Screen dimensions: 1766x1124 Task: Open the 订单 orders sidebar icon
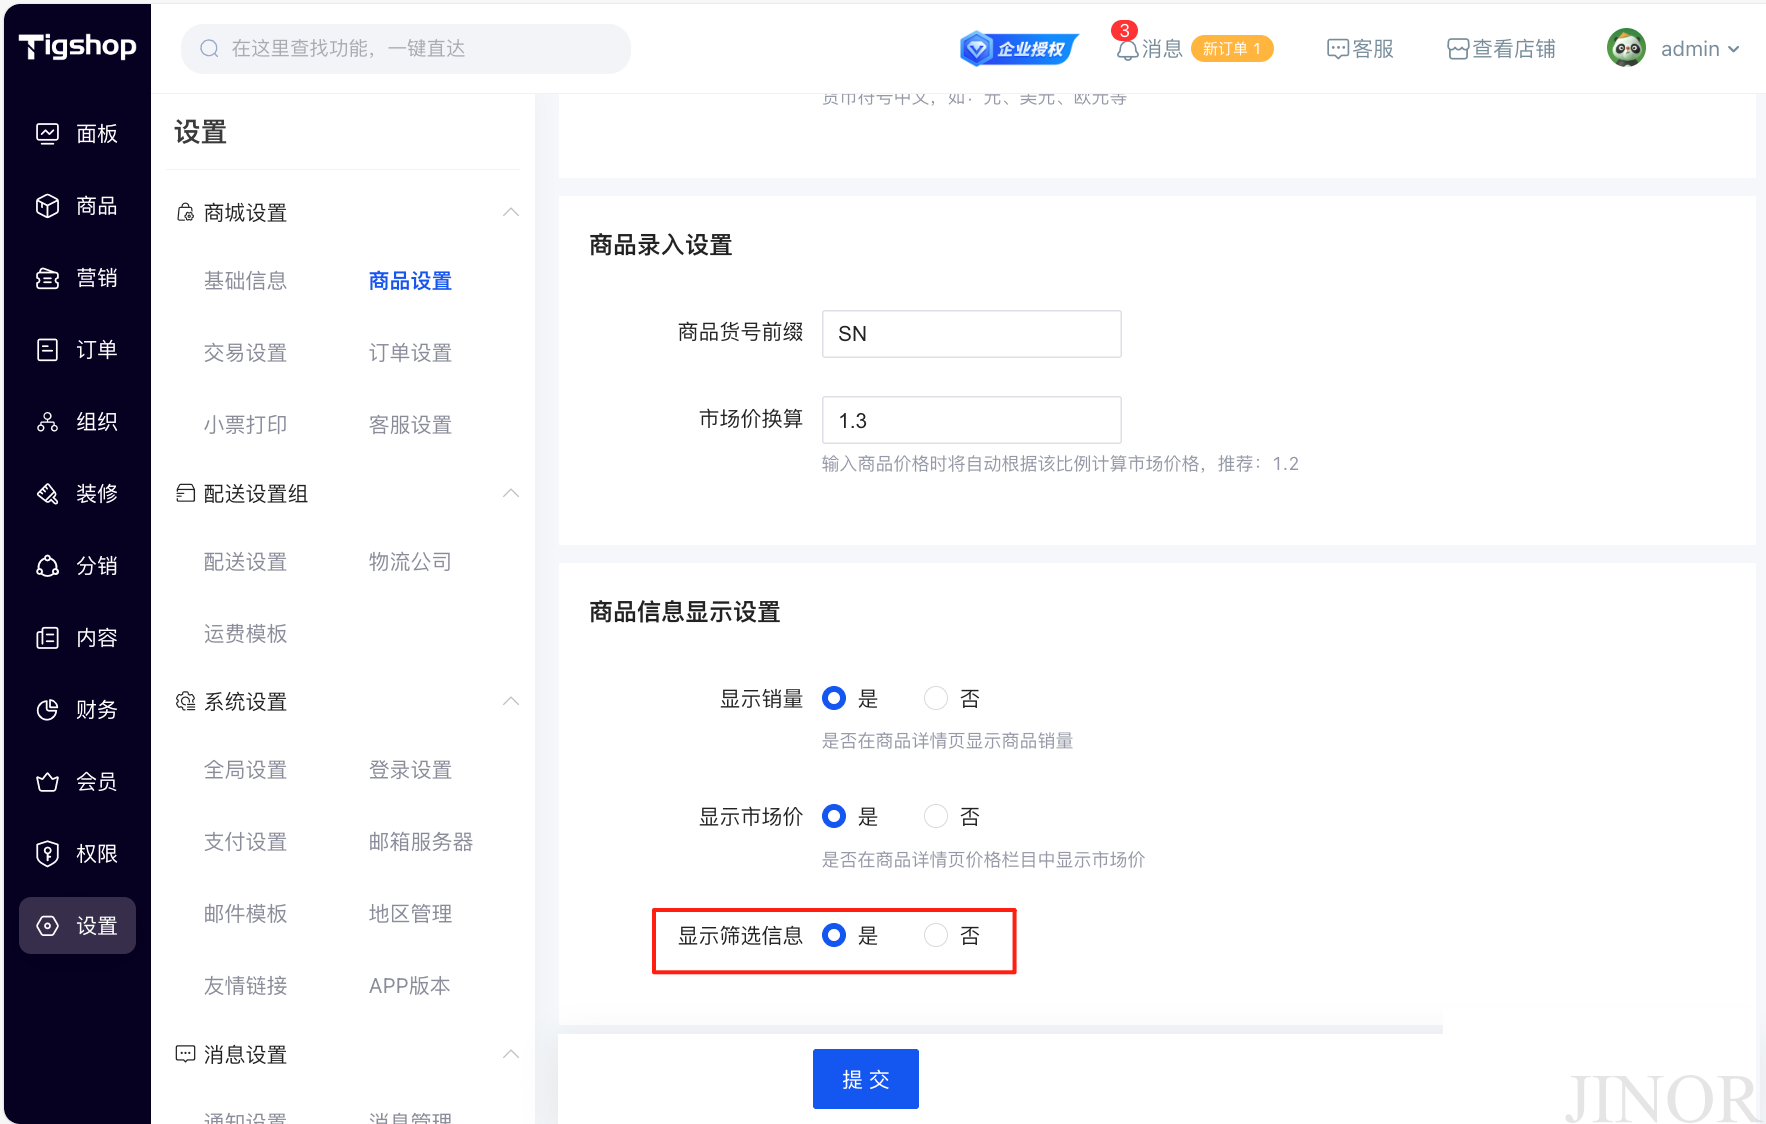47,350
